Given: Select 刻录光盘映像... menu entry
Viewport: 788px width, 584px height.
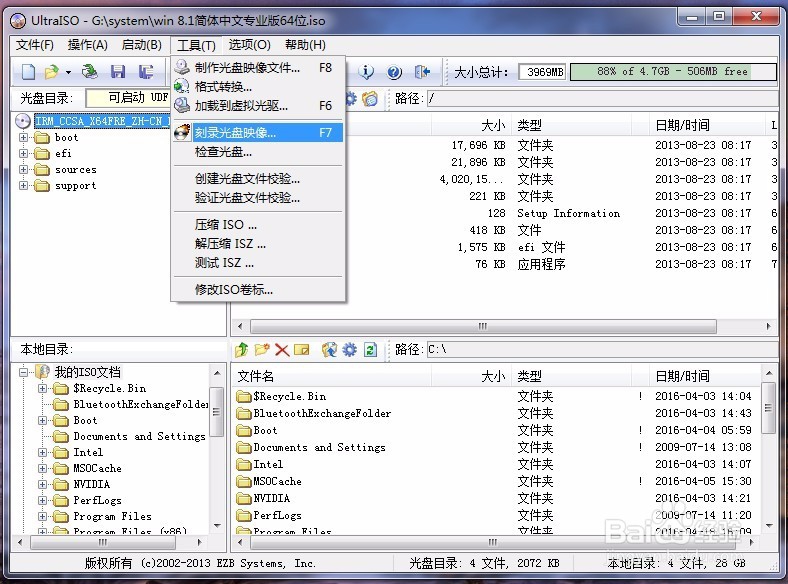Looking at the screenshot, I should pyautogui.click(x=258, y=133).
